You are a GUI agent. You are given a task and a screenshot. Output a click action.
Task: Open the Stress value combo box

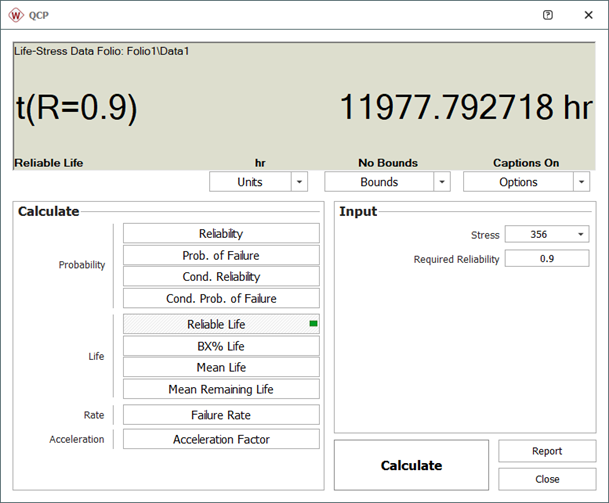pos(546,234)
